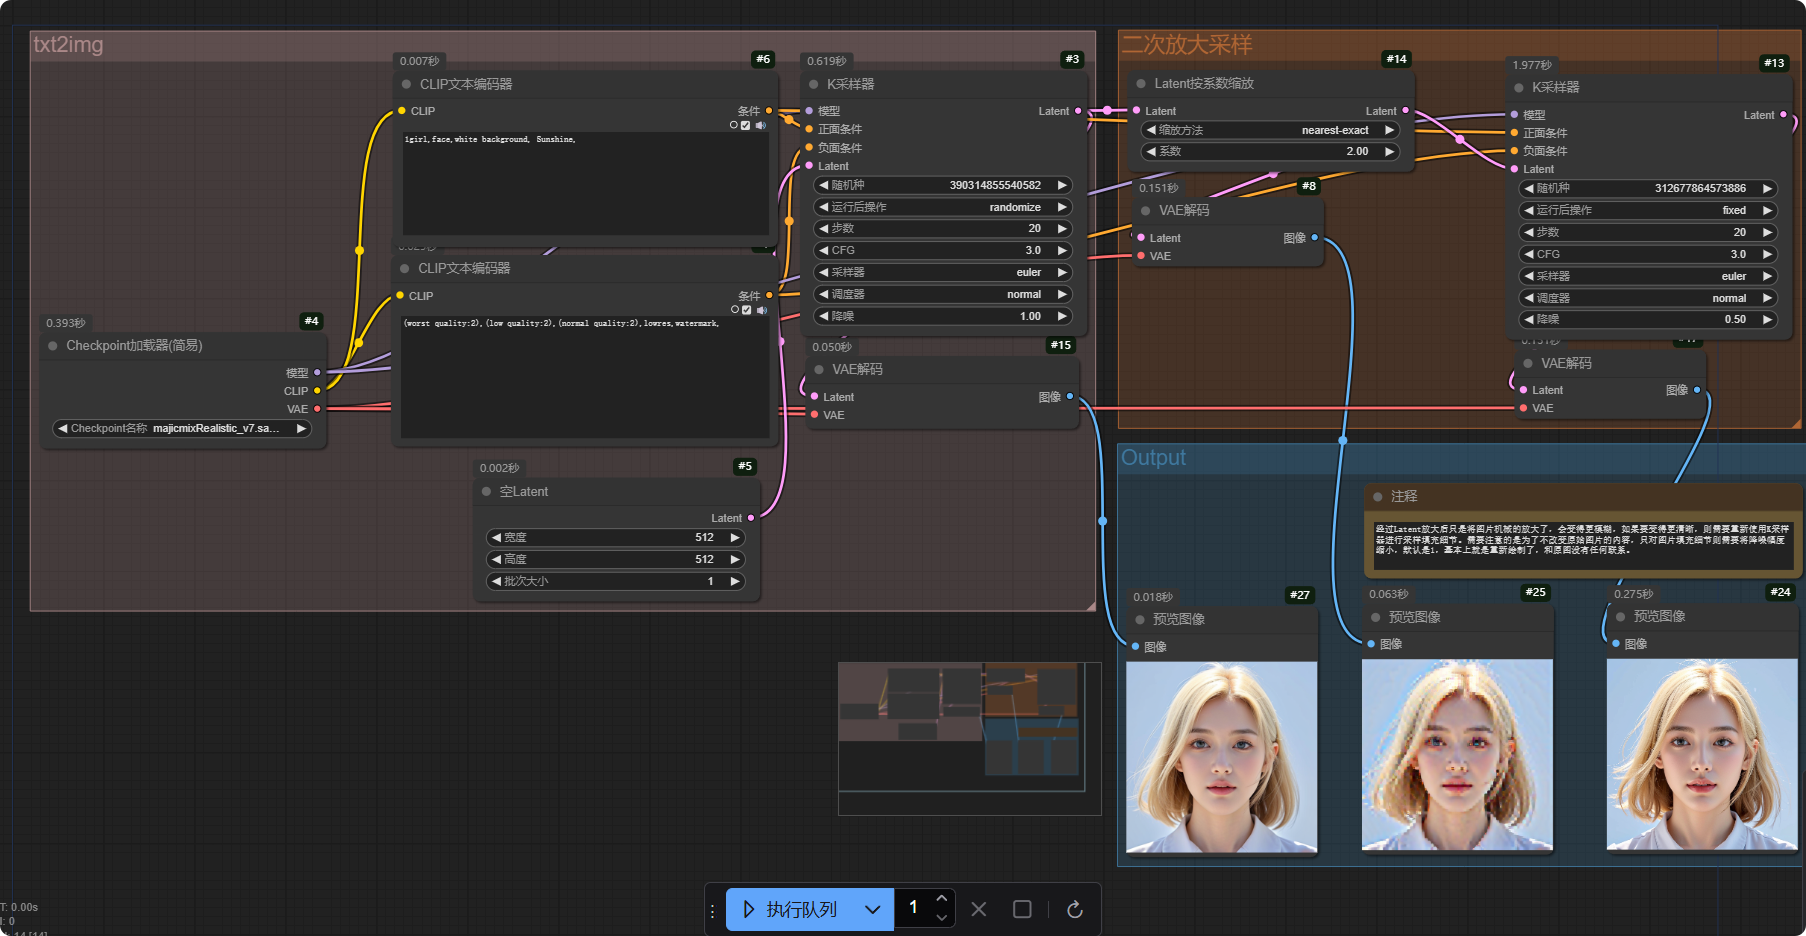Click the right arrow of CFG in node #3
The height and width of the screenshot is (936, 1806).
click(1062, 250)
